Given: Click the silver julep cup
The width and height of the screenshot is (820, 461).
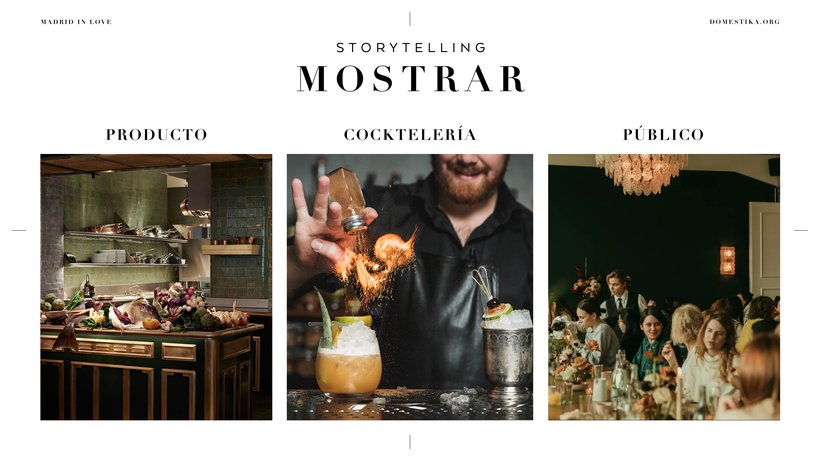Looking at the screenshot, I should pos(507,356).
